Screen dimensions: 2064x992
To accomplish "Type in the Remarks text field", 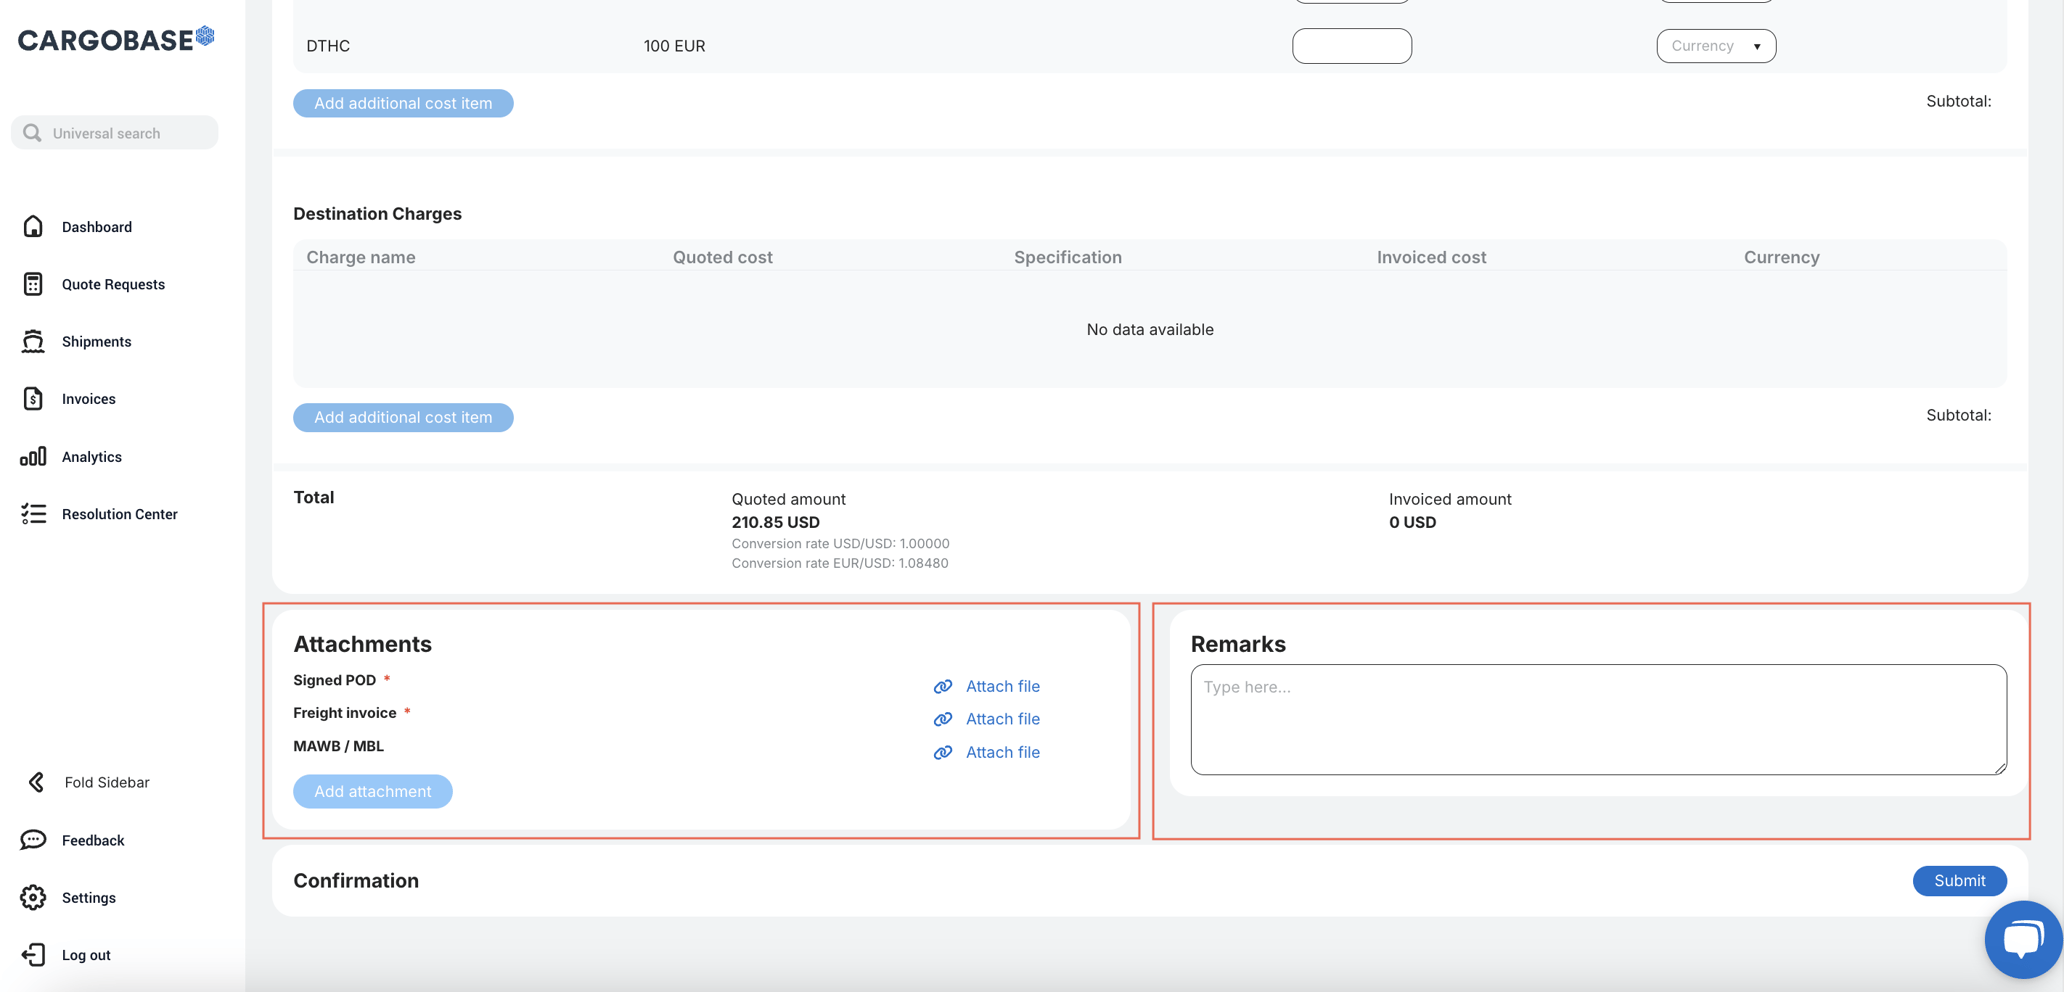I will coord(1597,719).
